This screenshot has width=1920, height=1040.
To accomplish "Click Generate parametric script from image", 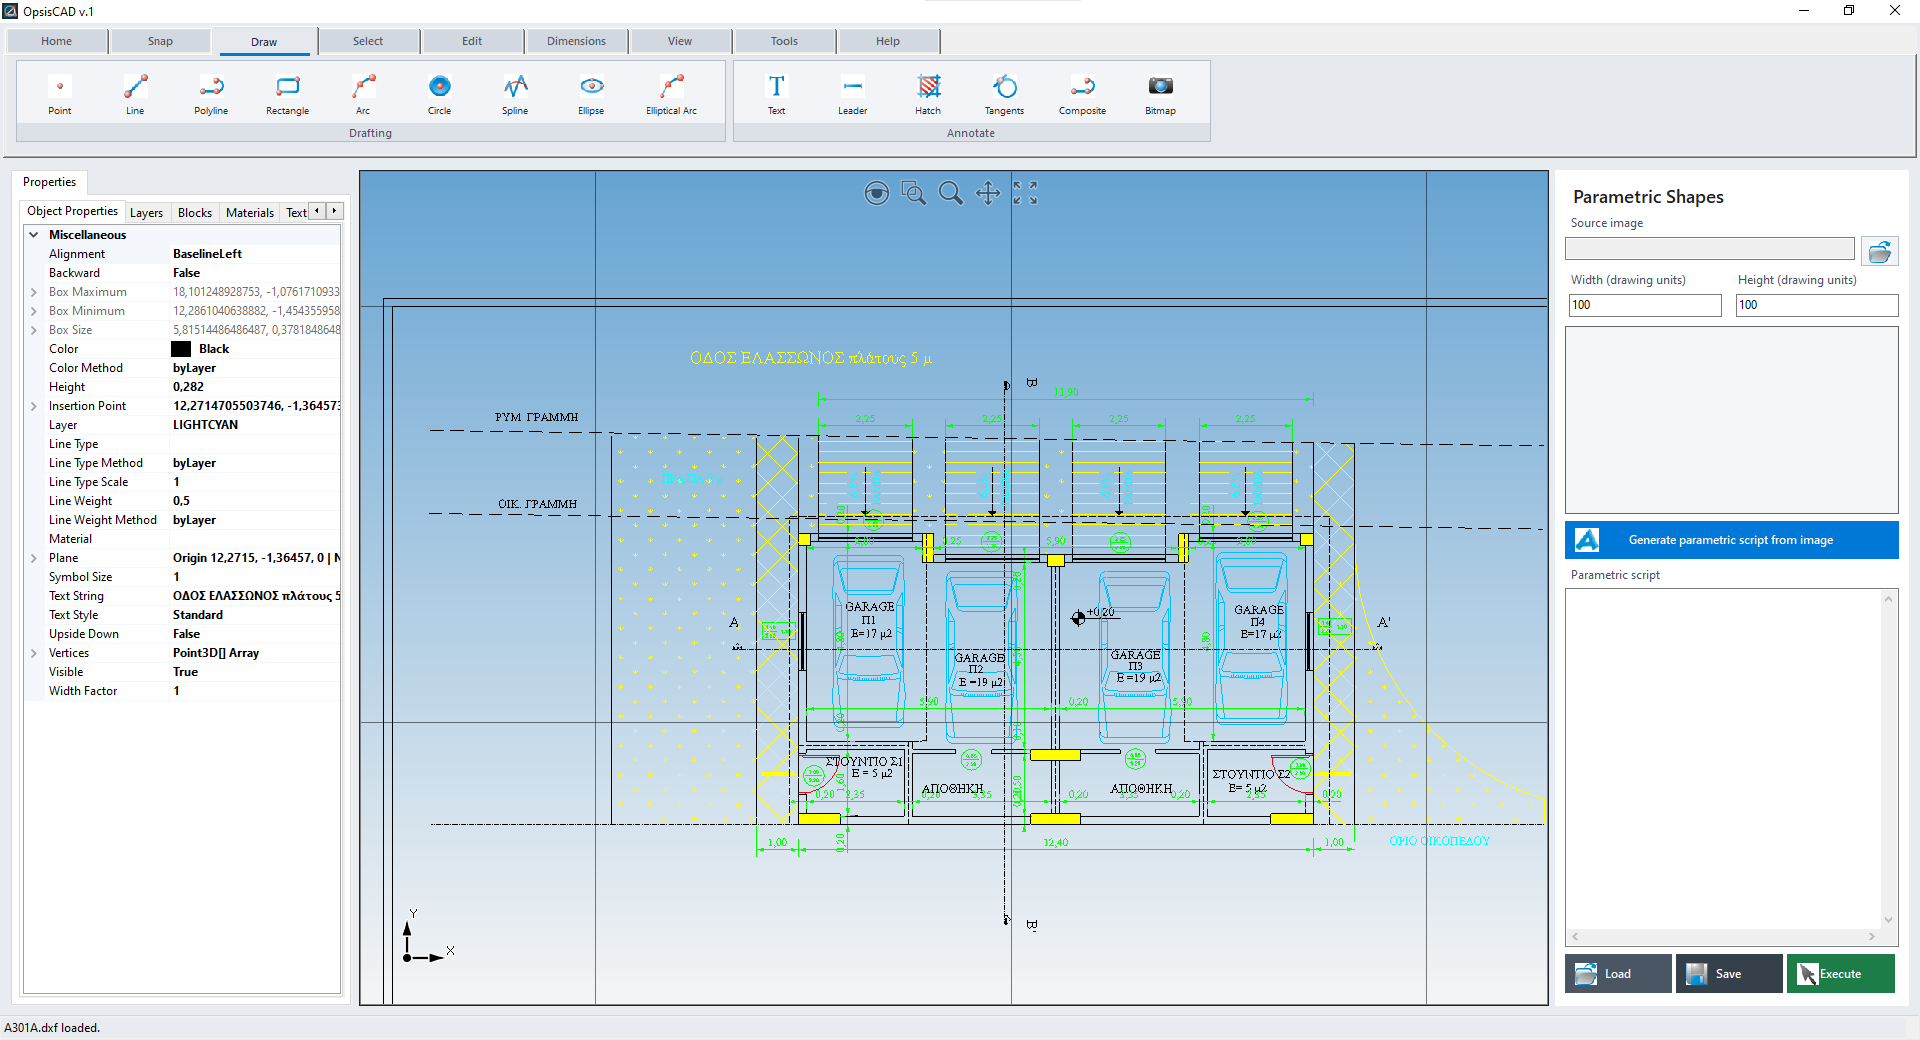I will click(1731, 540).
